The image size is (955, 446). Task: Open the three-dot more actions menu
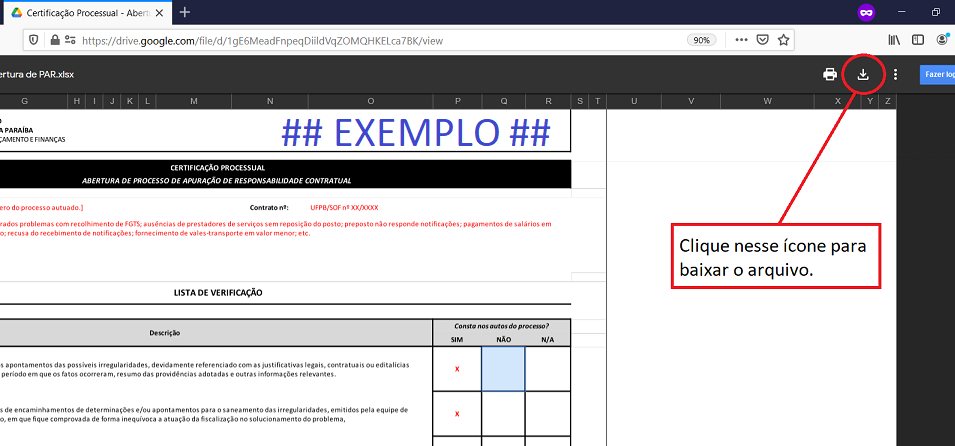click(x=896, y=74)
